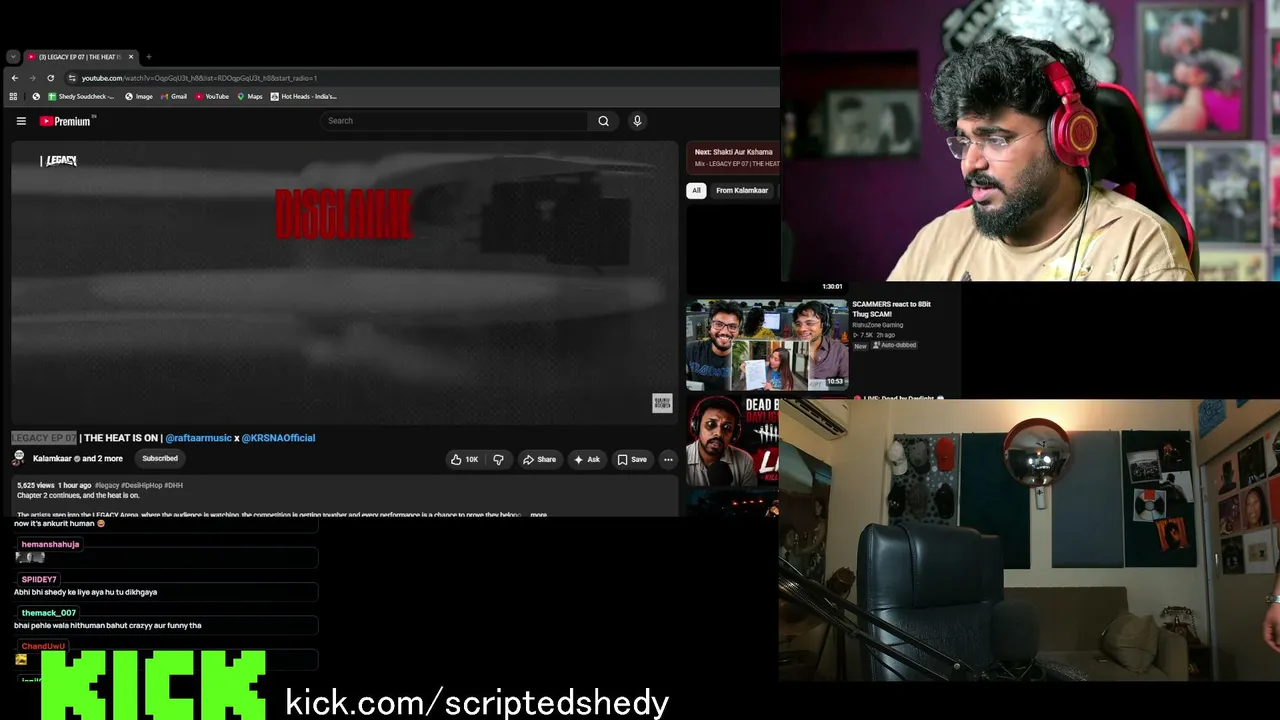Viewport: 1280px width, 720px height.
Task: Open Next: Shakti Aur Kshama mix panel
Action: (x=733, y=158)
